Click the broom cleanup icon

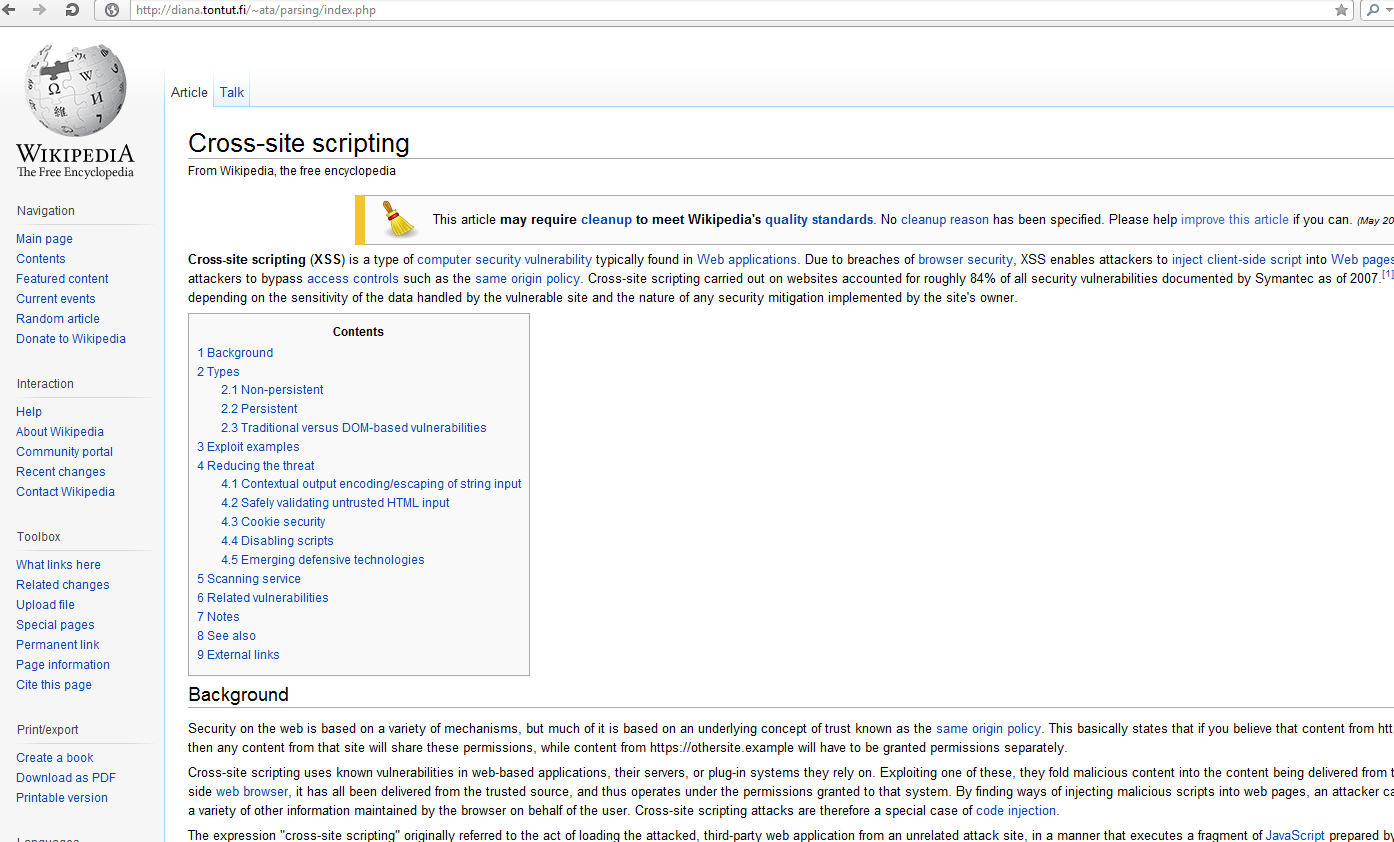coord(400,219)
